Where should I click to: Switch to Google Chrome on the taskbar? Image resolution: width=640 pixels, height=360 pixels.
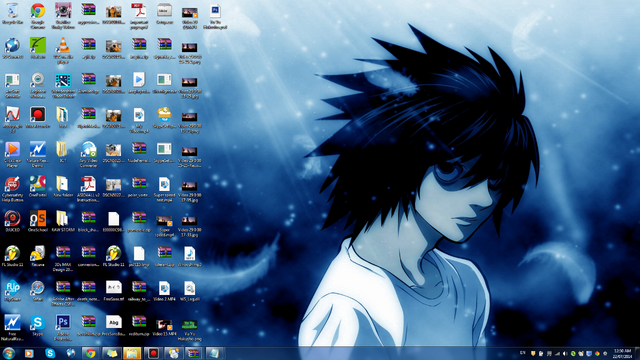click(x=91, y=353)
